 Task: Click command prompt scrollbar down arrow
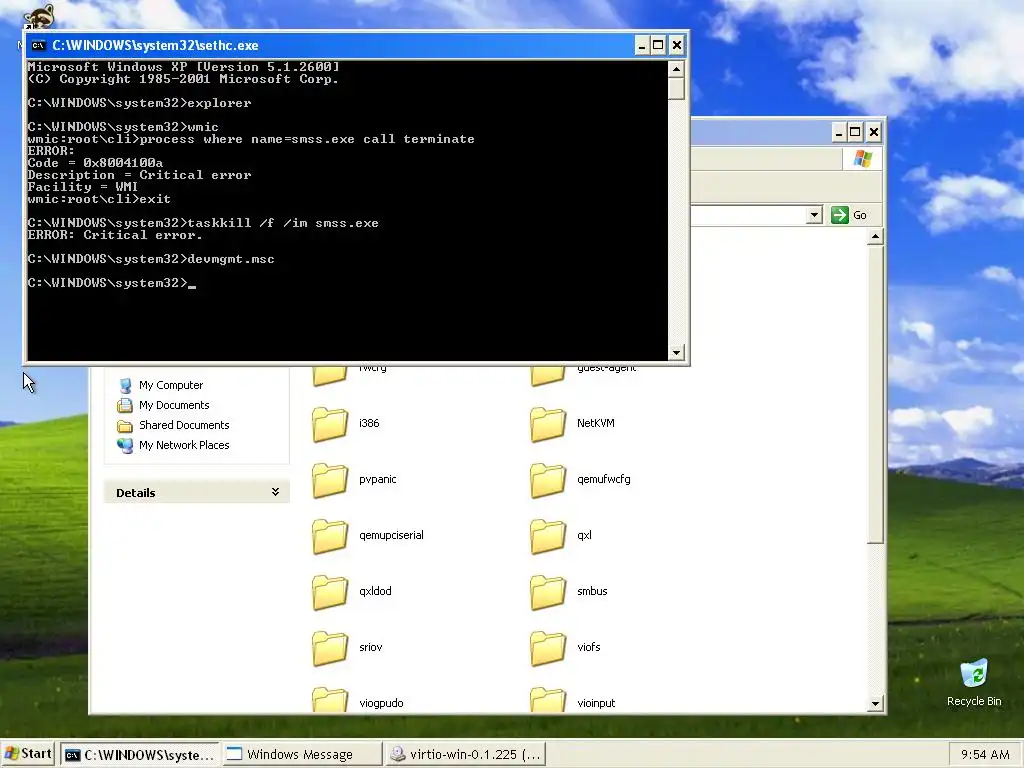coord(677,353)
